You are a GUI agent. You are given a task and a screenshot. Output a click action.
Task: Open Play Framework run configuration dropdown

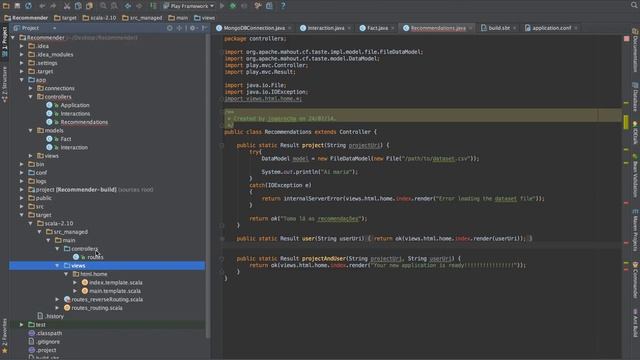point(188,6)
